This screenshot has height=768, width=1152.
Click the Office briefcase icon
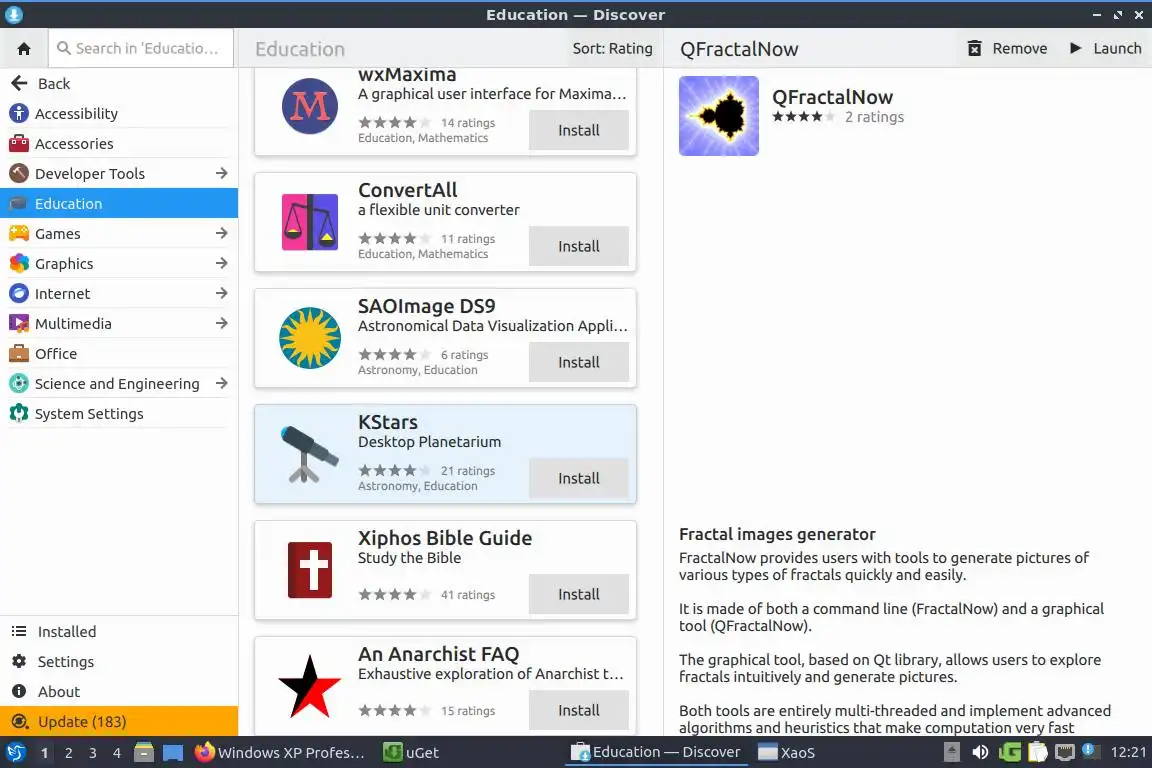(x=18, y=354)
